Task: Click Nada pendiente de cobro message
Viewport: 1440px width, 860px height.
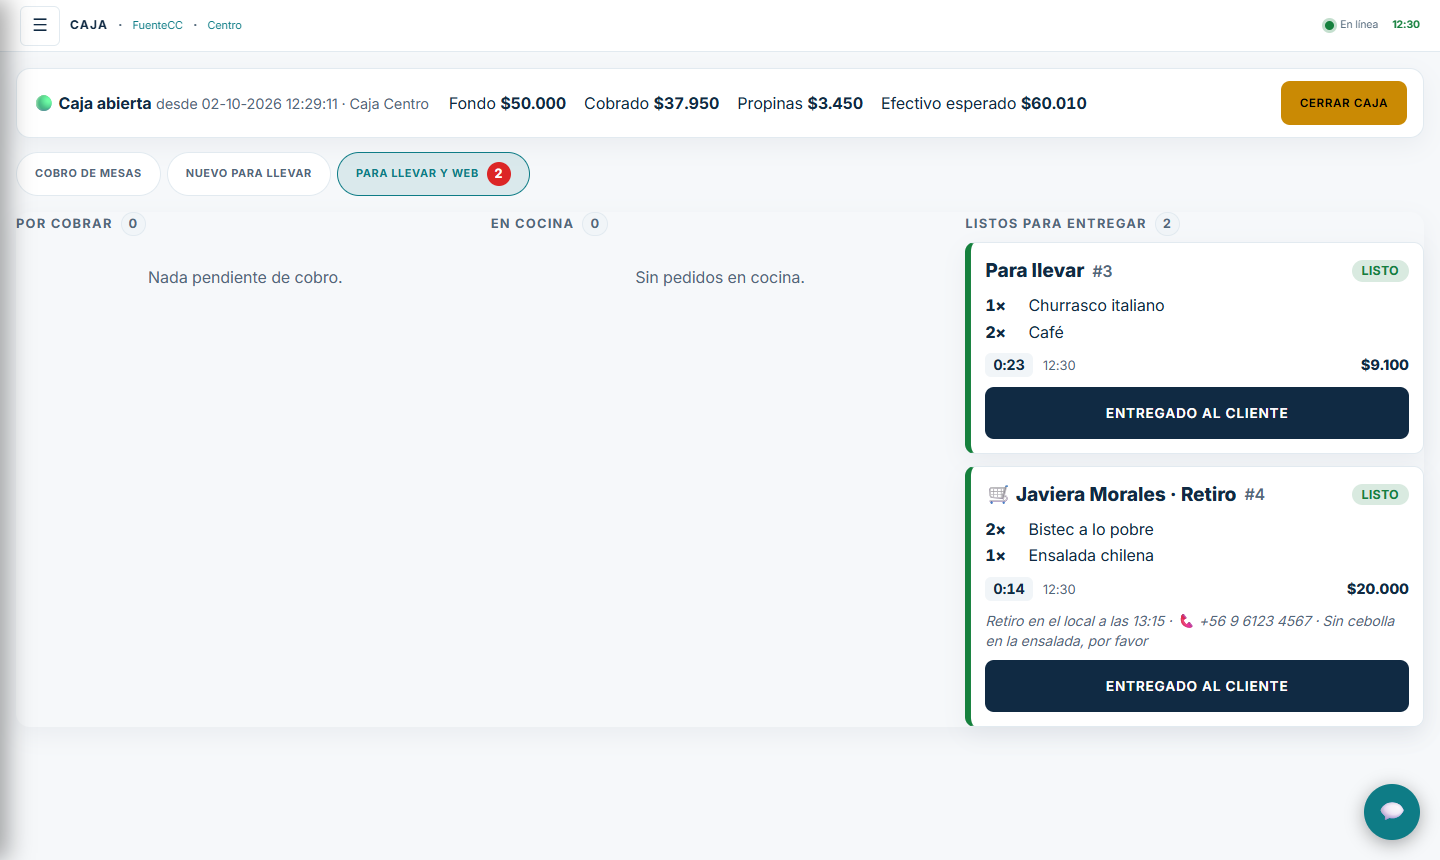Action: coord(245,278)
